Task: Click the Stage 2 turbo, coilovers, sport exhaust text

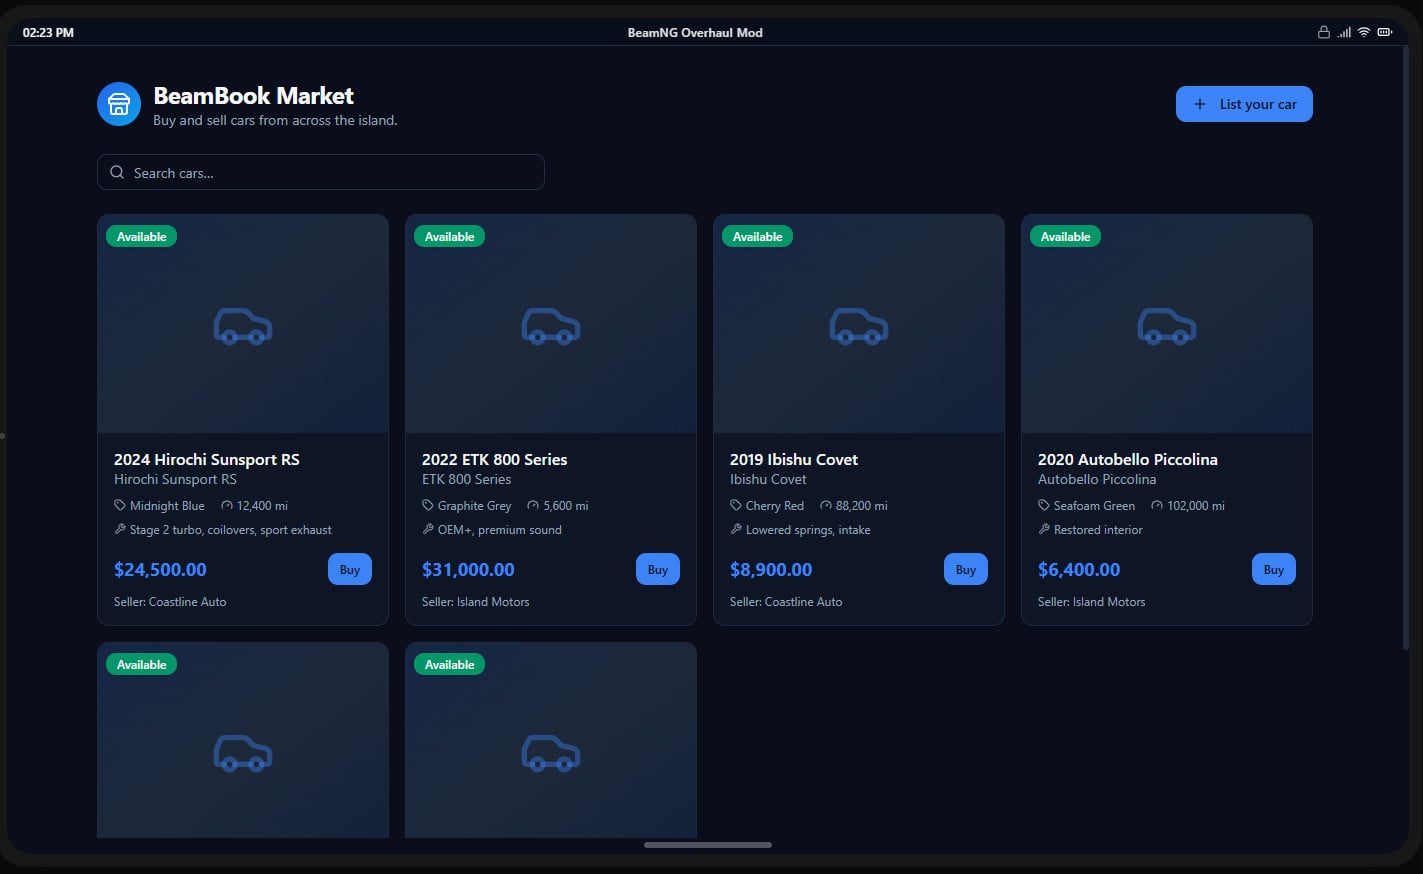Action: pyautogui.click(x=231, y=529)
